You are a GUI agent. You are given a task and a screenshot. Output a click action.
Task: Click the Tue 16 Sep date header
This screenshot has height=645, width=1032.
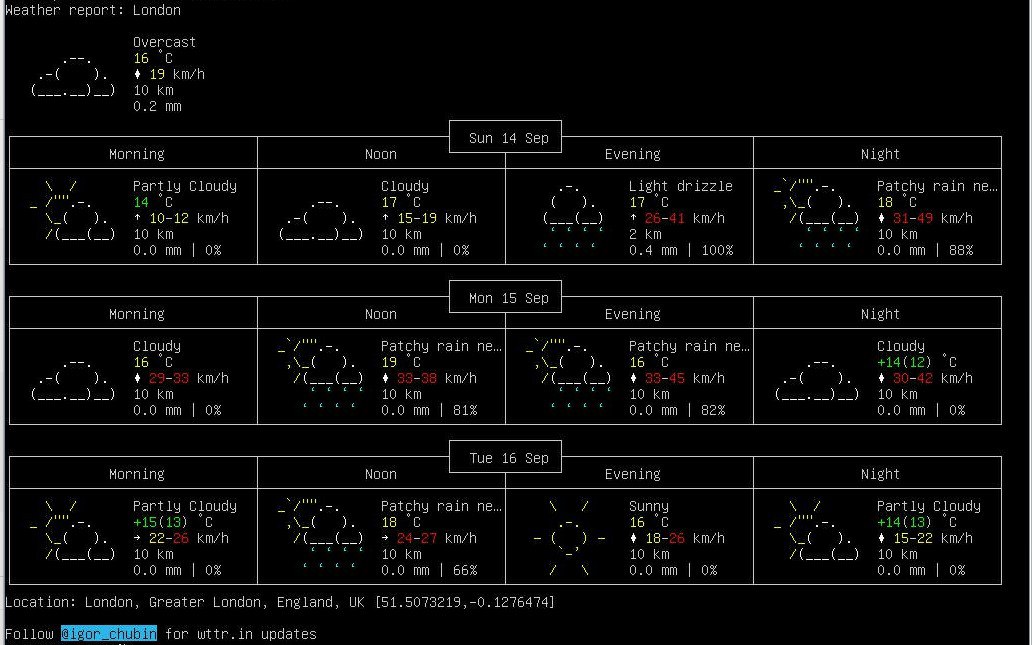(508, 458)
